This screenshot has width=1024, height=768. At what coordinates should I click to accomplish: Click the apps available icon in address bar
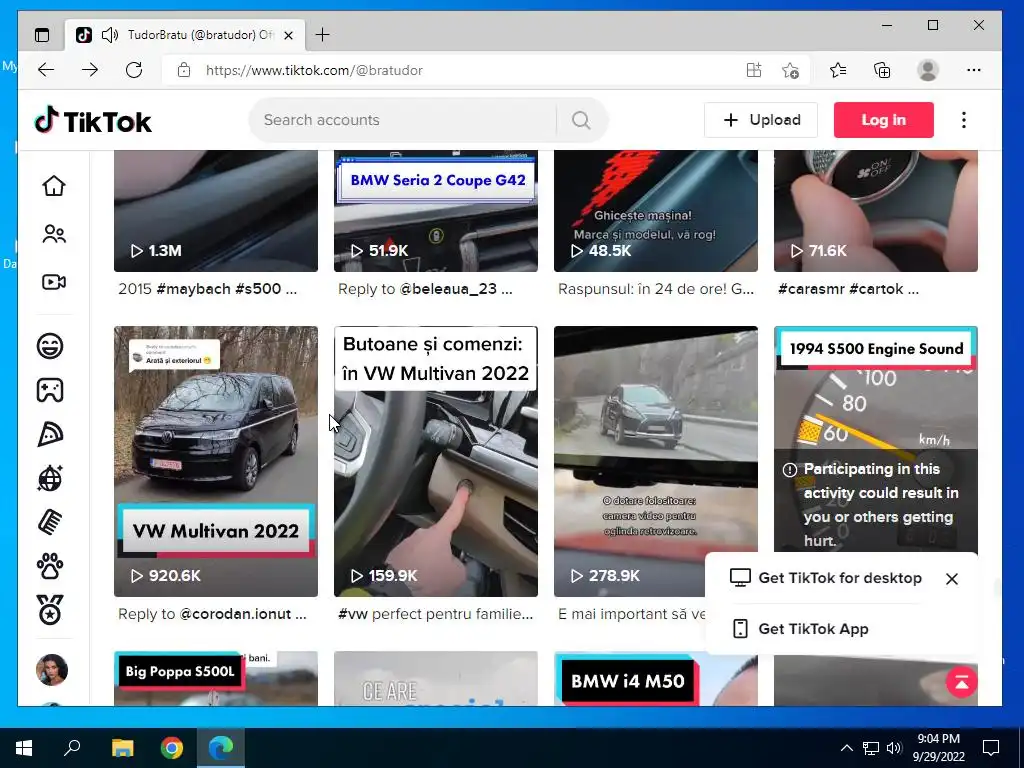pyautogui.click(x=754, y=70)
